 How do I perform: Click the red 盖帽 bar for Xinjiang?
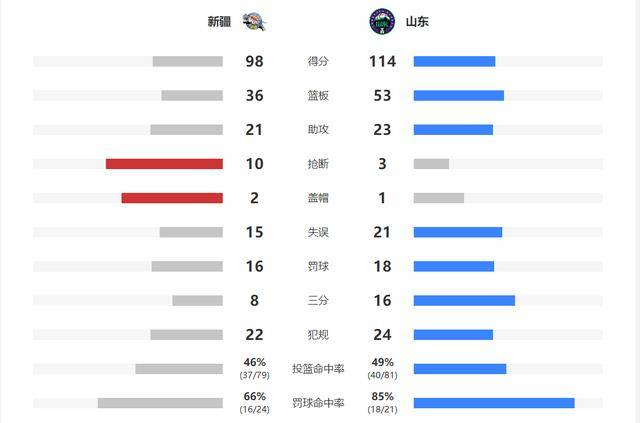click(x=172, y=198)
